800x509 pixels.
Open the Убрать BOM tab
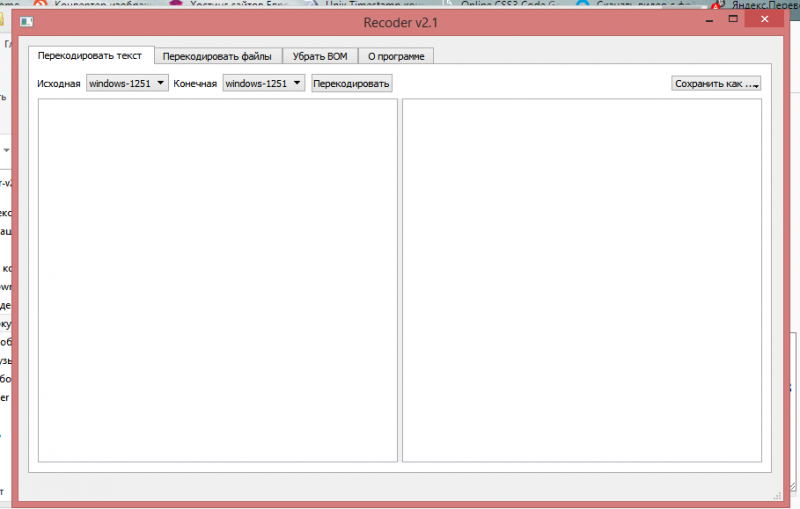click(320, 56)
